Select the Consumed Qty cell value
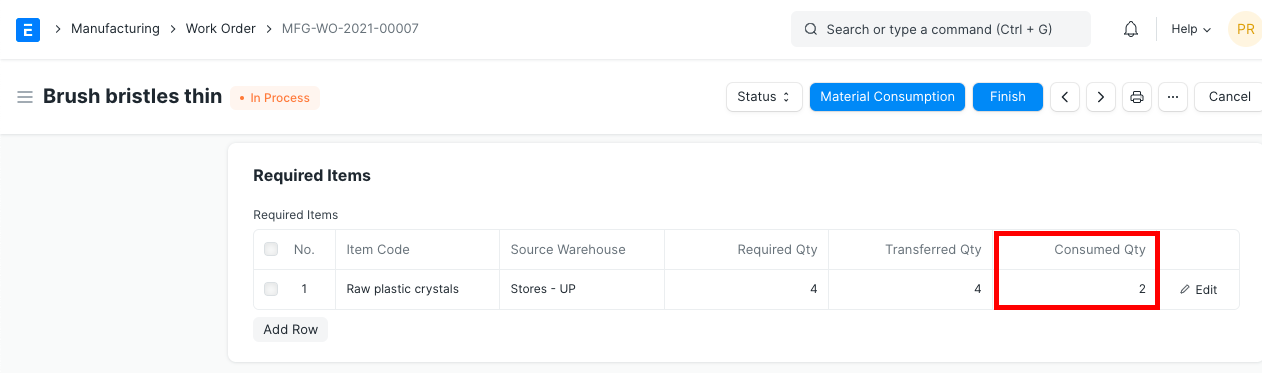Viewport: 1262px width, 373px height. 1076,289
